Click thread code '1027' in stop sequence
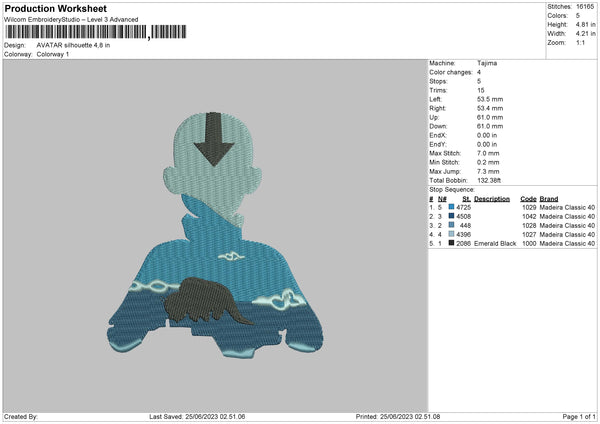 [529, 235]
